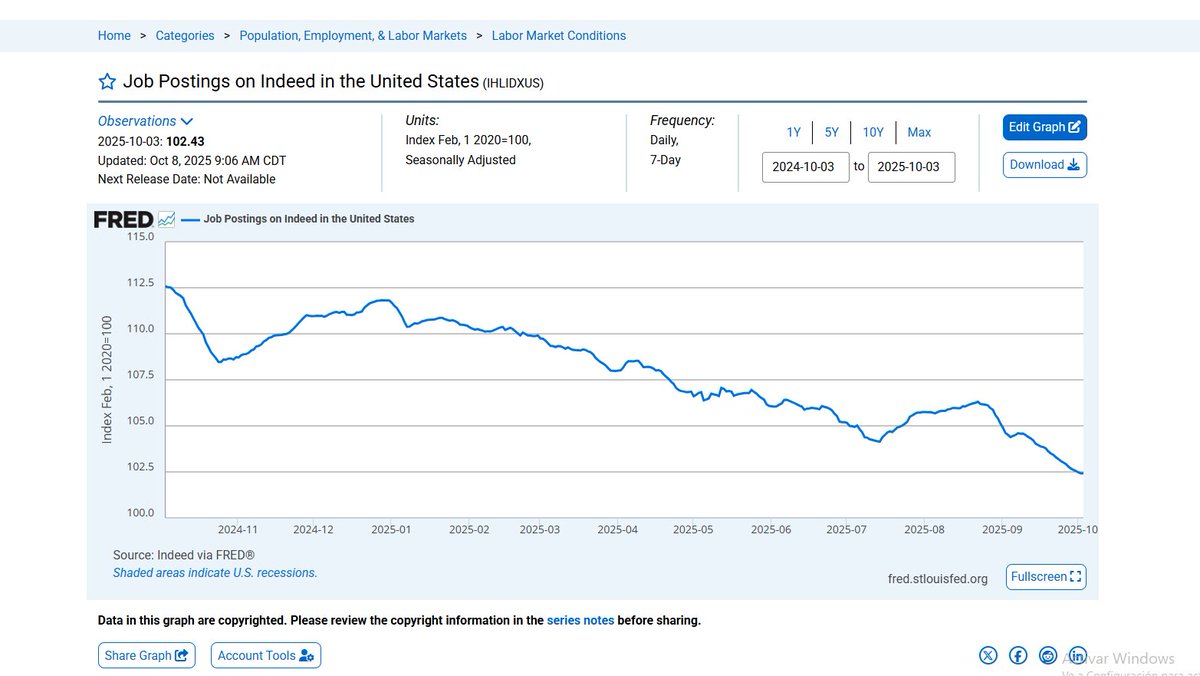Click the end date field 2025-10-03
The width and height of the screenshot is (1200, 676).
911,167
